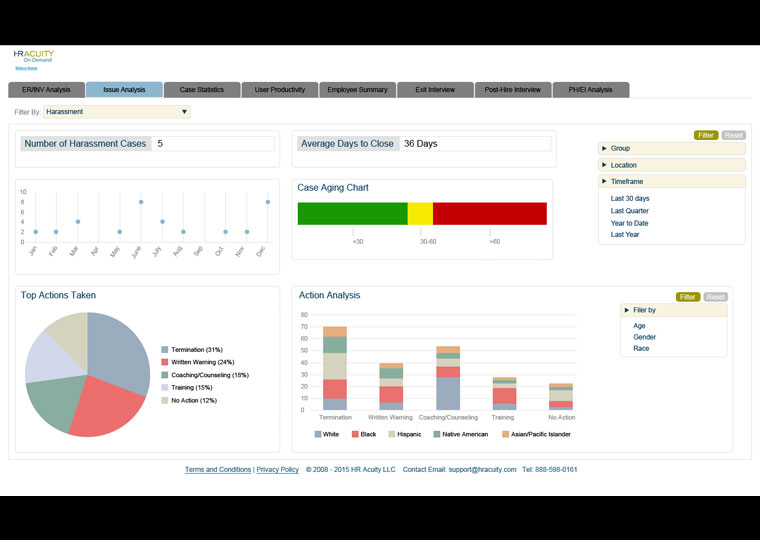Click the Action Analysis heading
760x540 pixels.
[330, 296]
